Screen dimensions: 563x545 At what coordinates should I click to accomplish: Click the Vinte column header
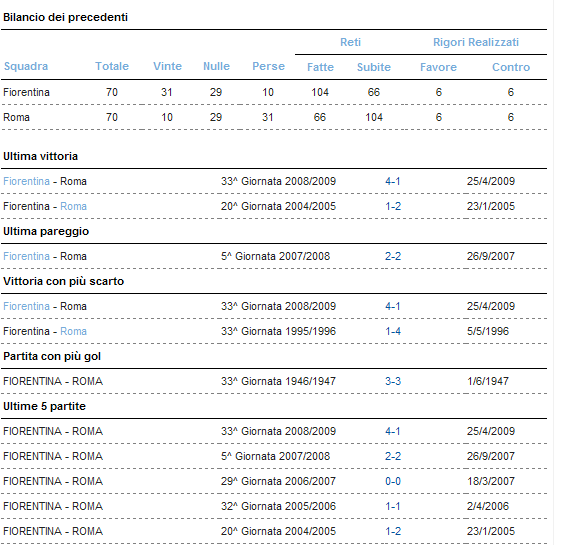(167, 66)
